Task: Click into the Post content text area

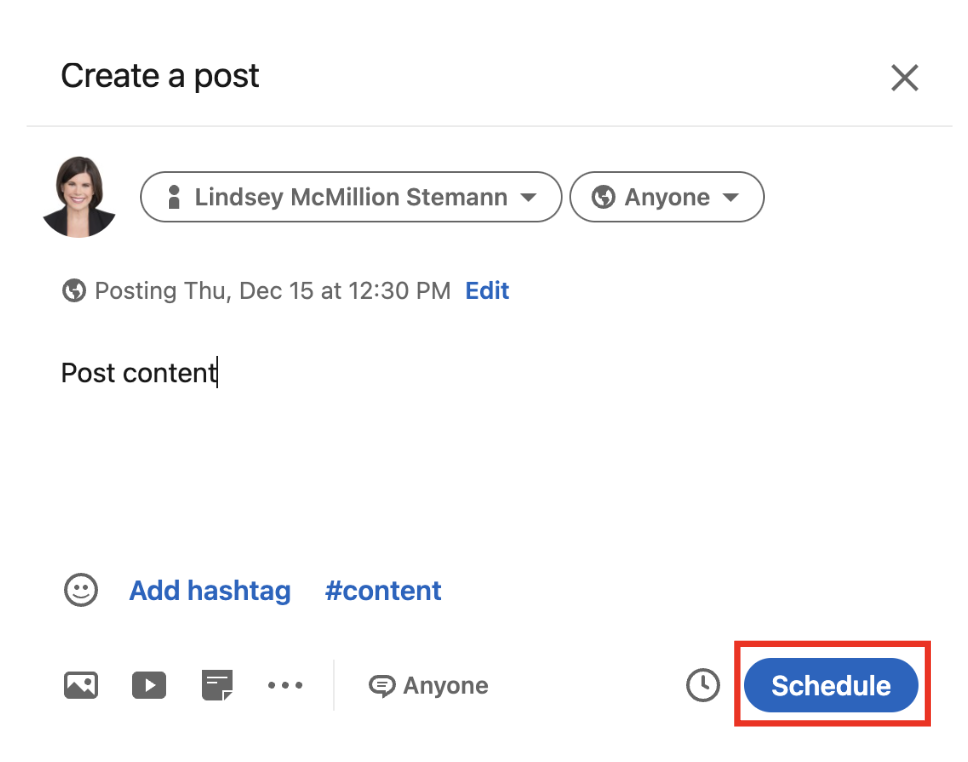Action: [400, 440]
